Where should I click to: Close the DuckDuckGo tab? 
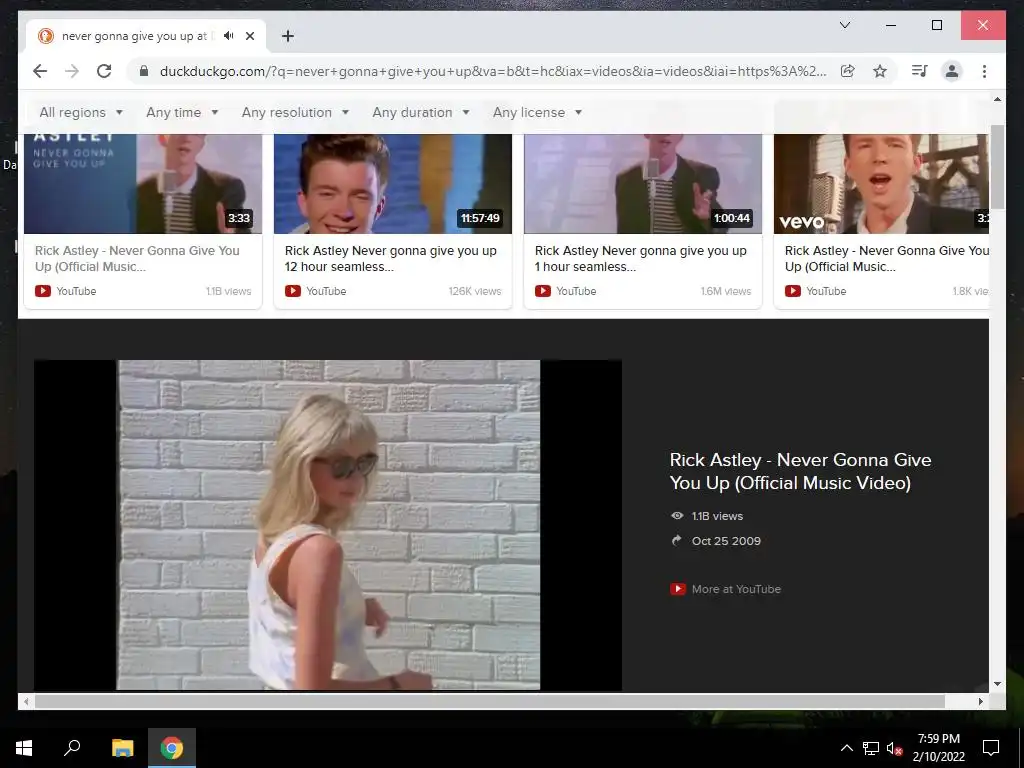click(249, 36)
